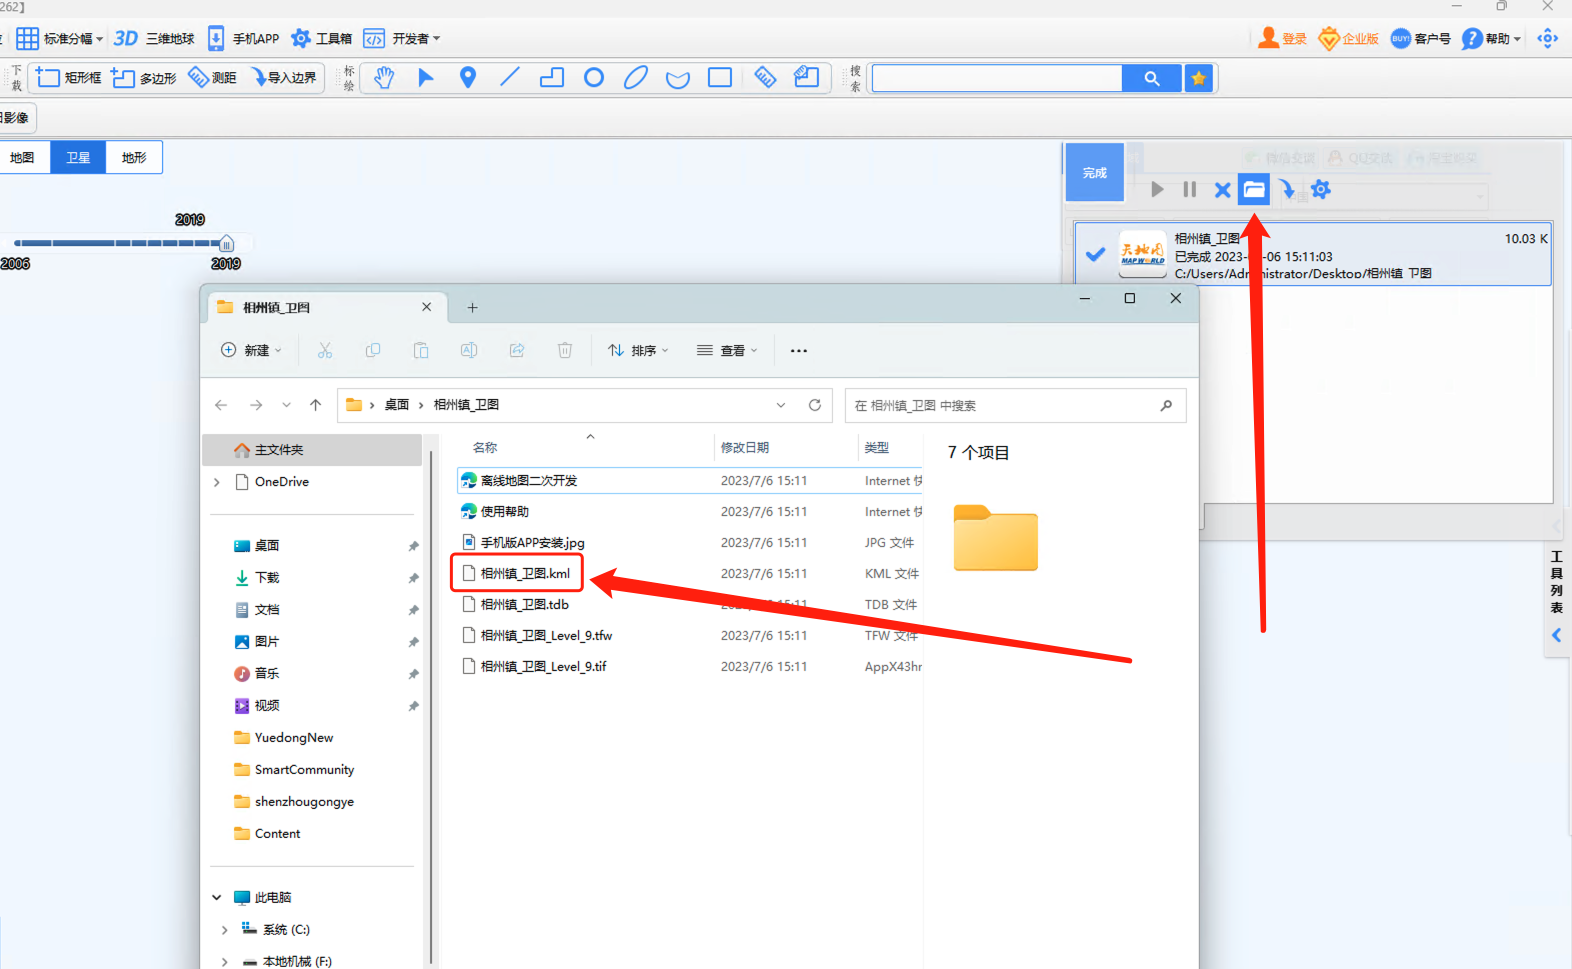Select the 手机版APP安装.jpg file
1572x969 pixels.
pos(523,542)
